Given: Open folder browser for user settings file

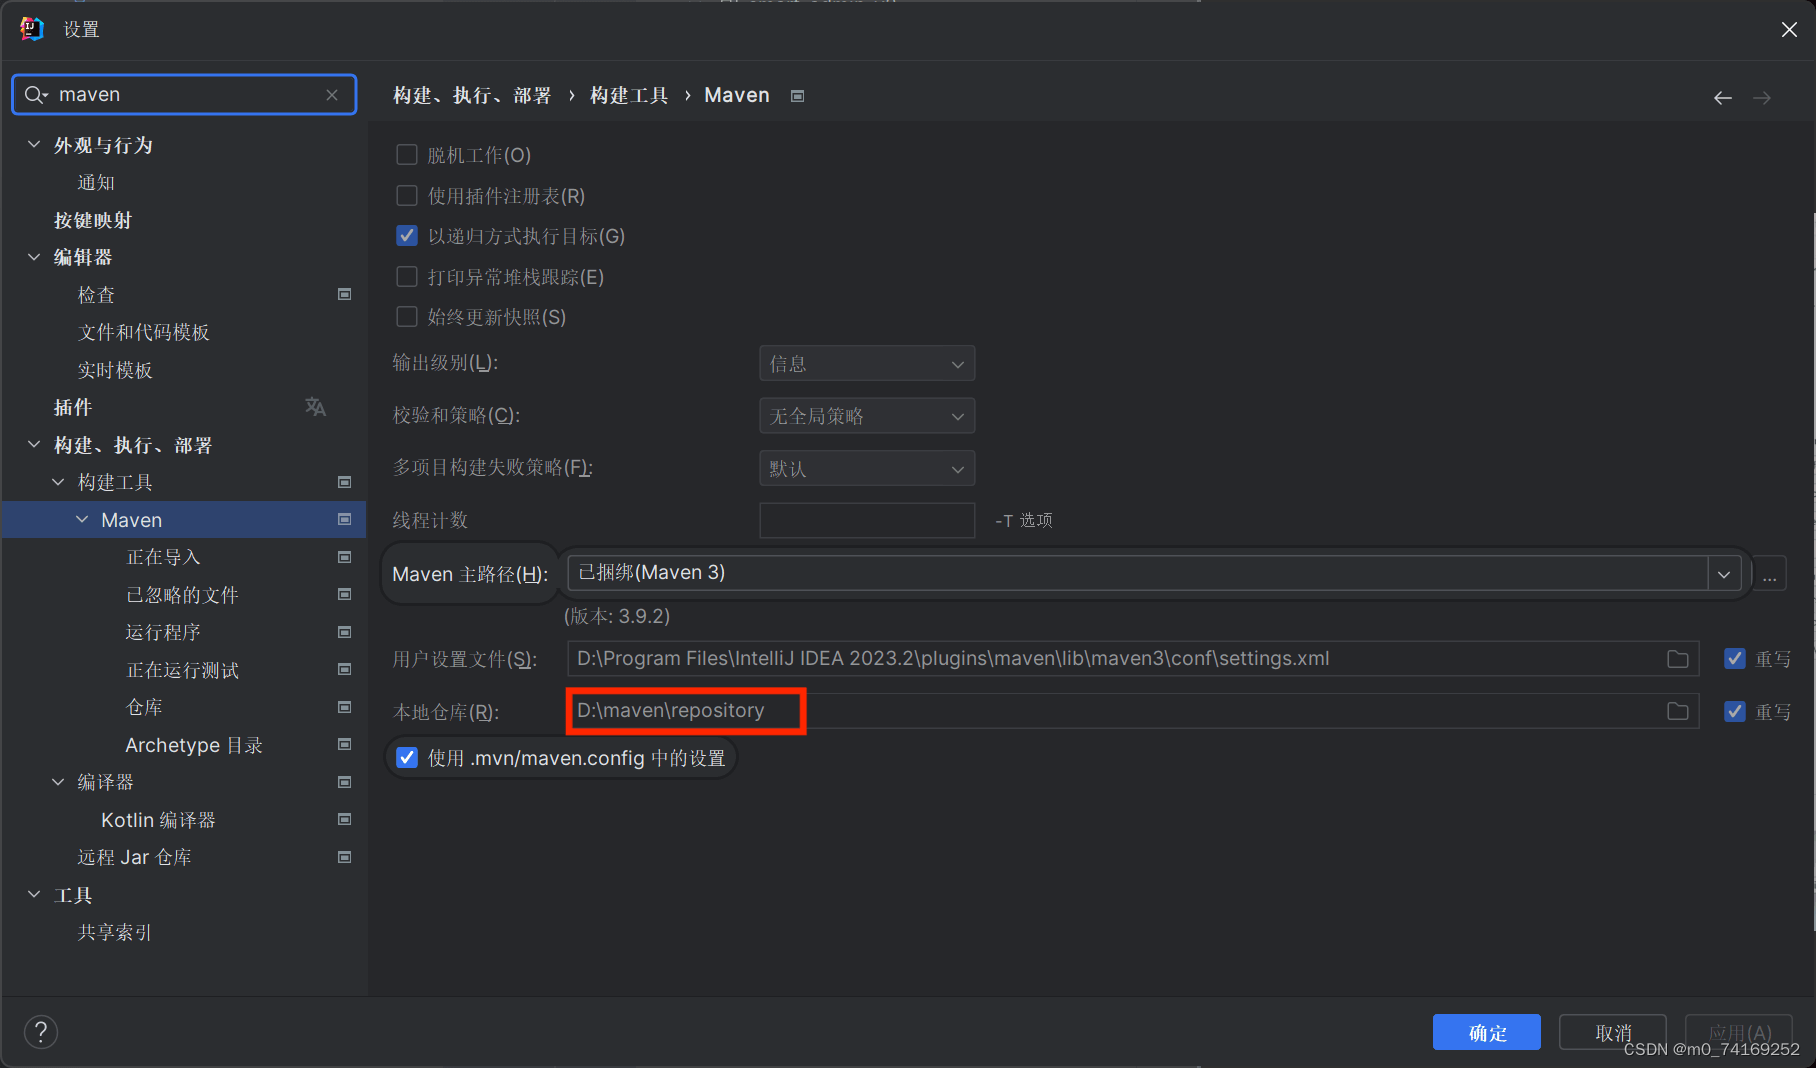Looking at the screenshot, I should [1678, 658].
